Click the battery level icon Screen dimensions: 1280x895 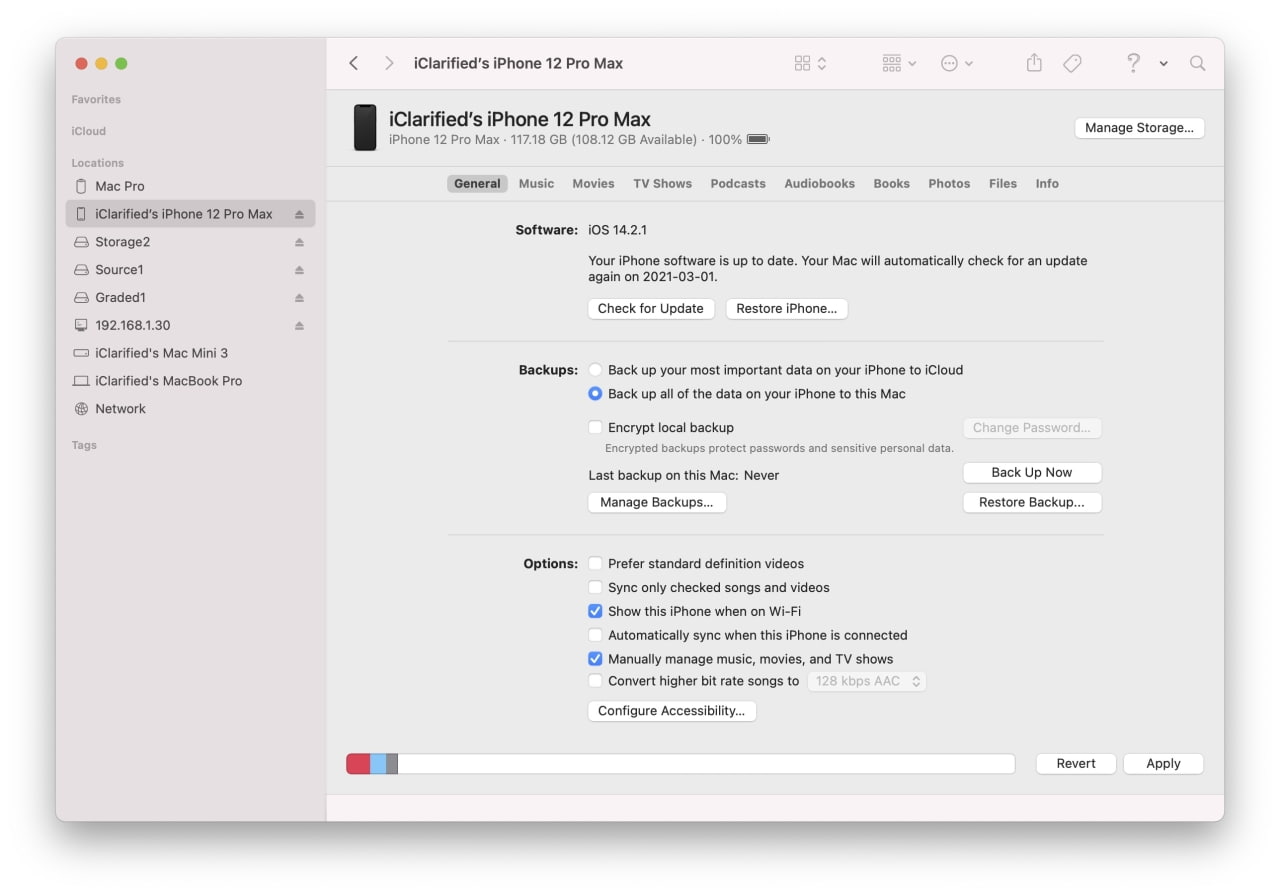tap(758, 140)
